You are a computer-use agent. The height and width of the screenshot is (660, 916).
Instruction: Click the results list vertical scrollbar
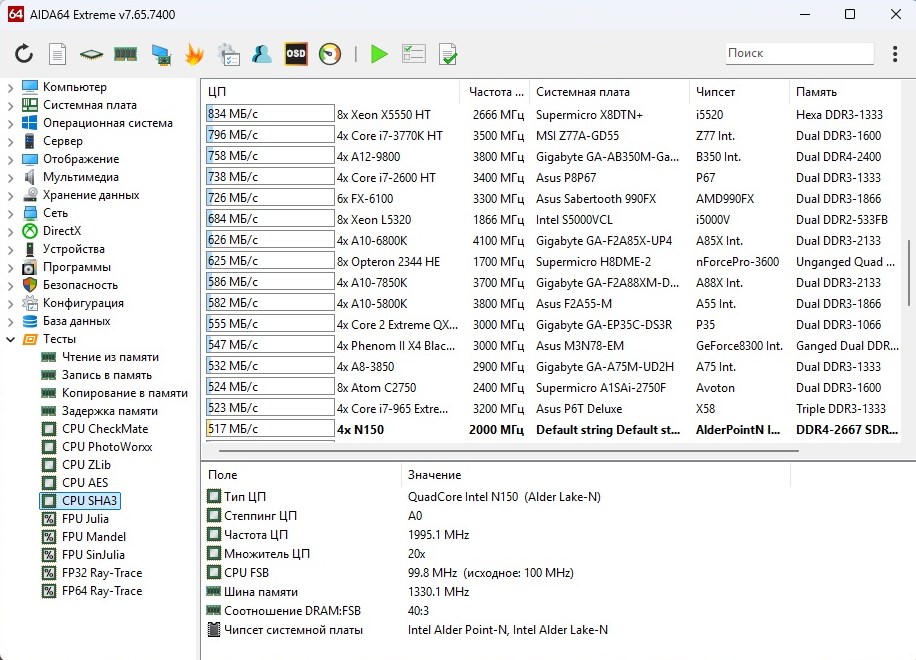[909, 270]
